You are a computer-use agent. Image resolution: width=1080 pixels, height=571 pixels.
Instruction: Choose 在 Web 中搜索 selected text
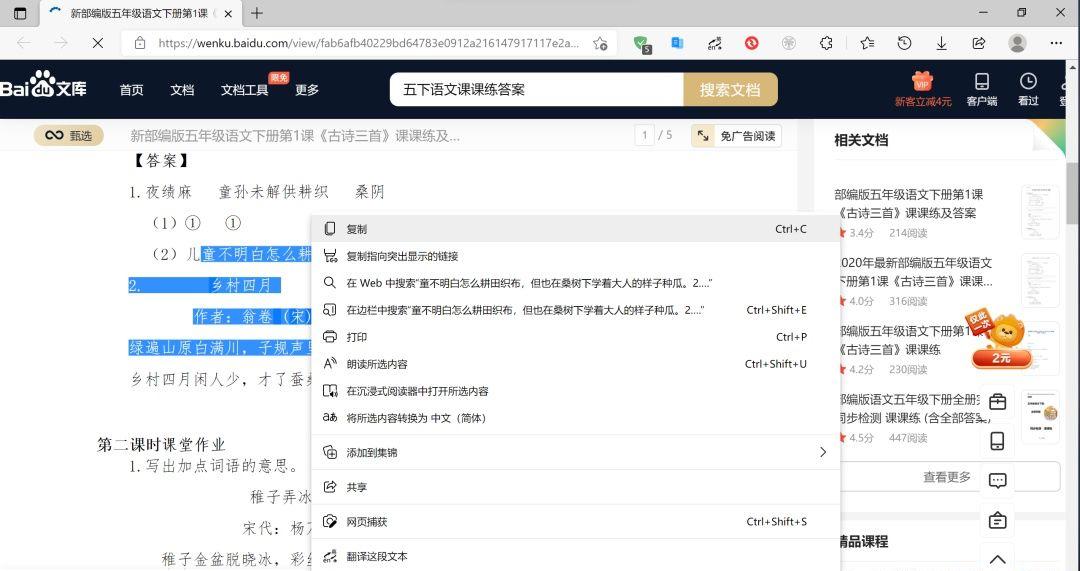pos(576,283)
